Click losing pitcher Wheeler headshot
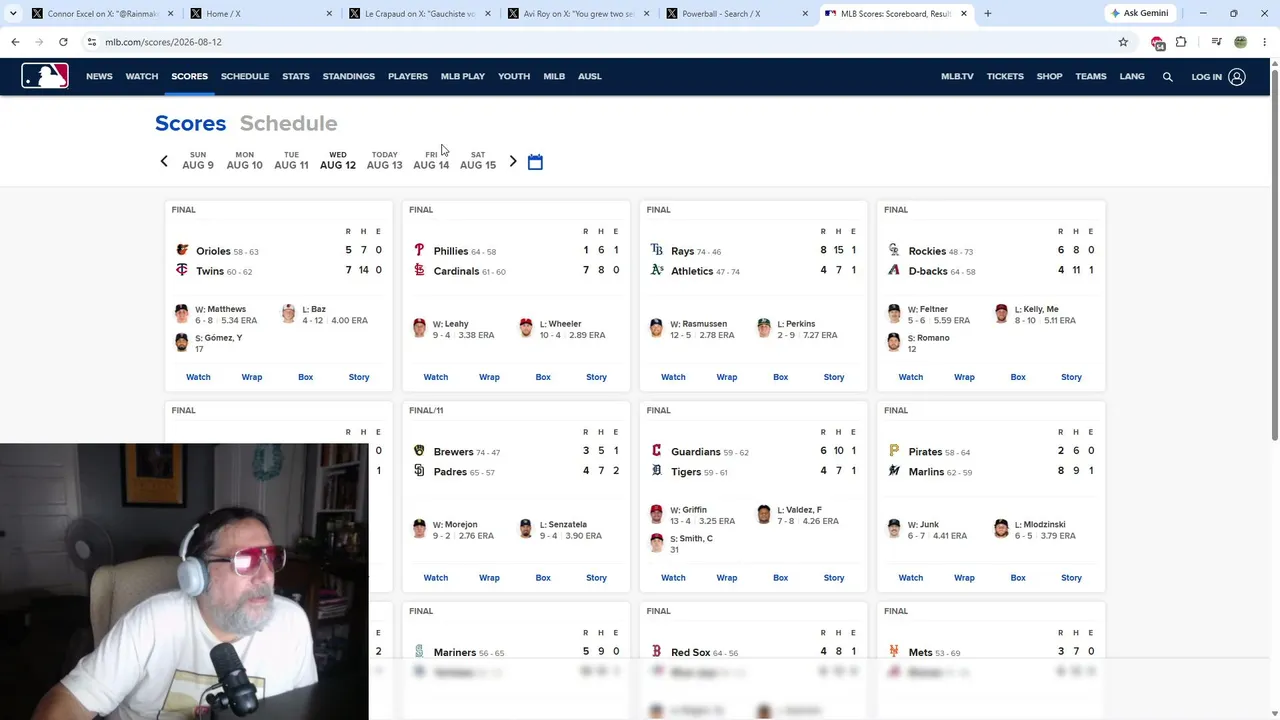 (526, 329)
